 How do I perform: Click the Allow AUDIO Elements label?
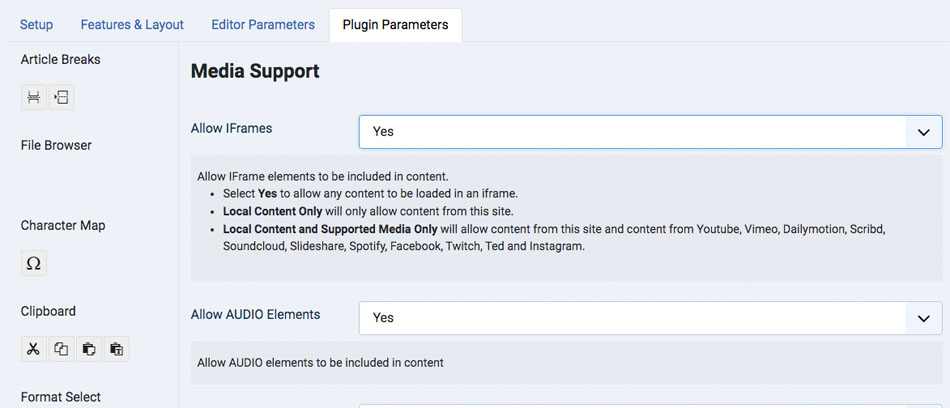tap(255, 314)
